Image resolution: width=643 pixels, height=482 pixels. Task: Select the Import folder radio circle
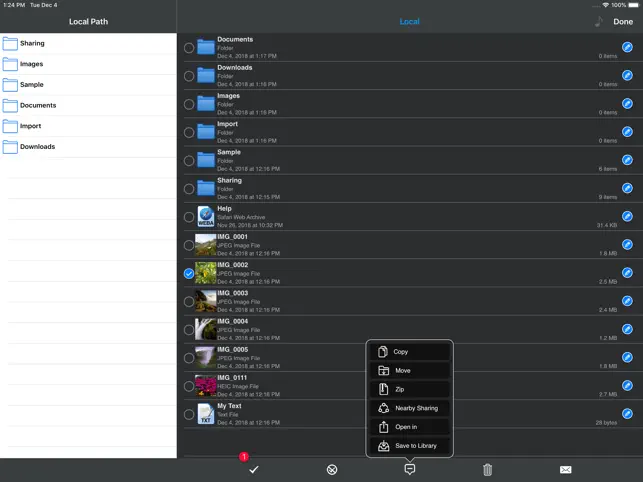coord(189,132)
